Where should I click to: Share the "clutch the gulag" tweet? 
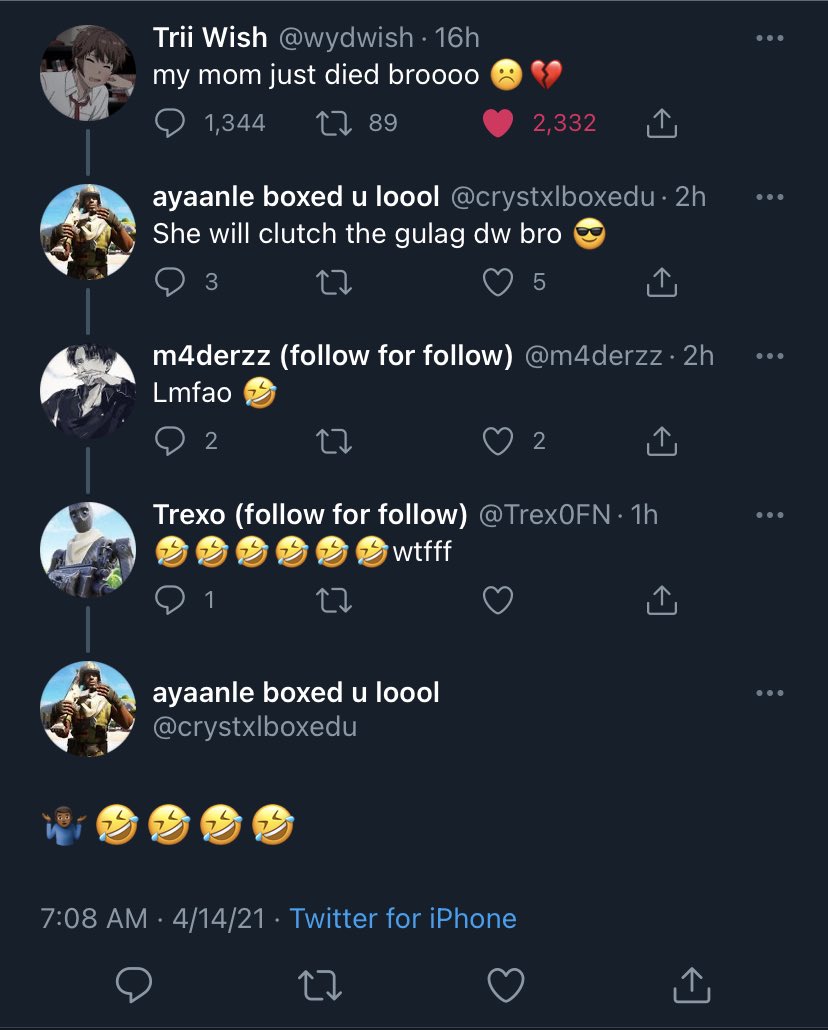[661, 282]
